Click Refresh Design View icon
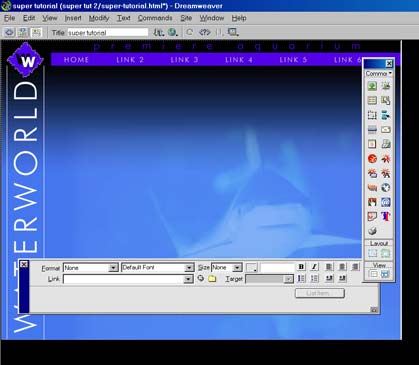419x365 pixels. [x=190, y=32]
